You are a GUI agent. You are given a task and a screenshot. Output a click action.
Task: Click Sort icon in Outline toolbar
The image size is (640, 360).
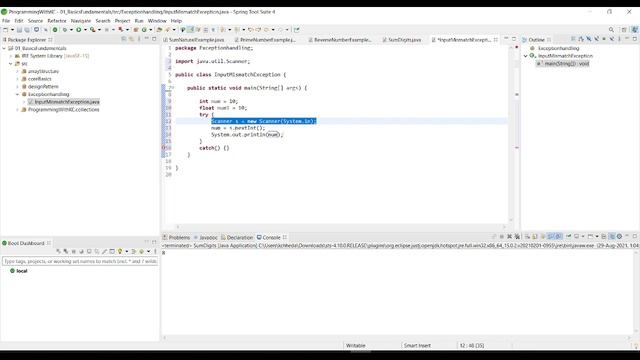coord(581,39)
